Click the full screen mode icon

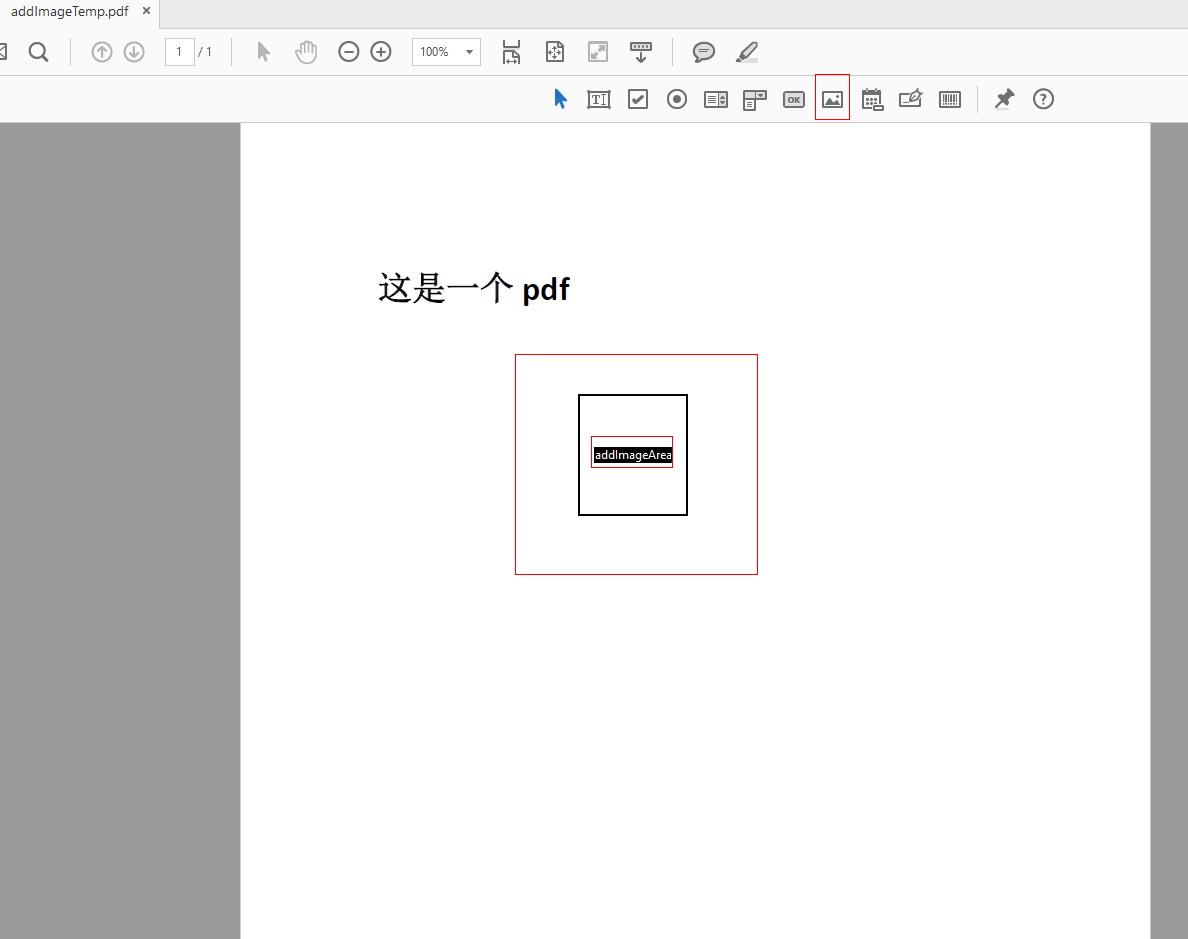598,52
